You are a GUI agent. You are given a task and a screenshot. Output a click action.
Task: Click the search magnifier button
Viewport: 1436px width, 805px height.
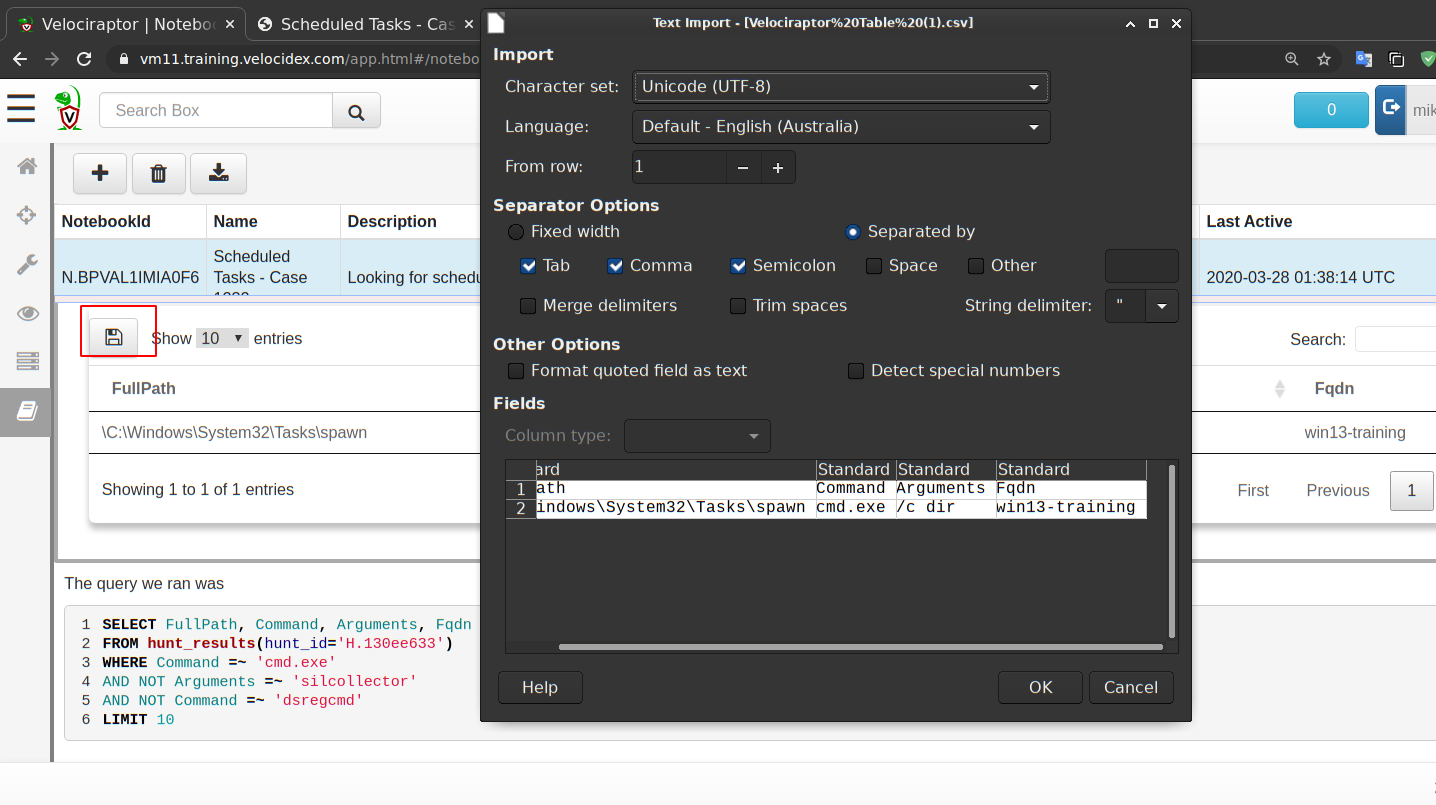pos(356,111)
